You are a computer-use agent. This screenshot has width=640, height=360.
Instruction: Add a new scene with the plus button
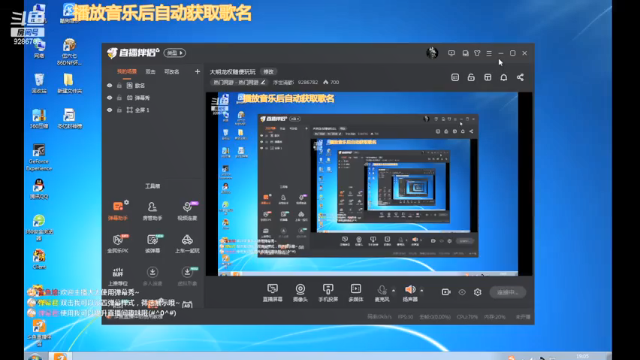pos(197,71)
